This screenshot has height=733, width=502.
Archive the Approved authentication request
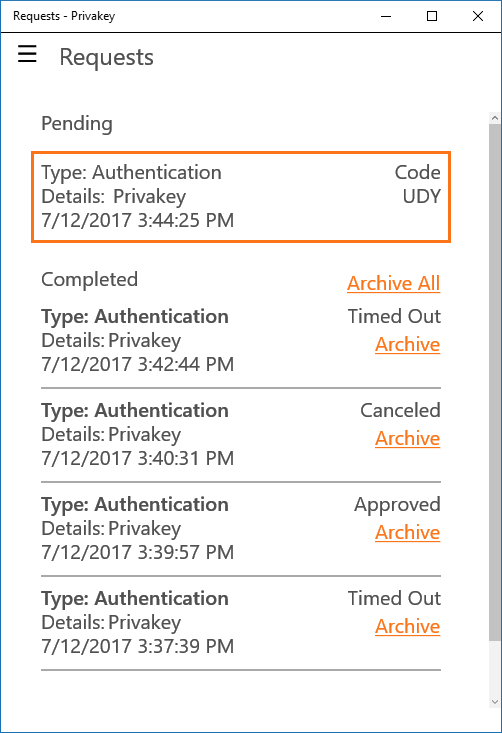[x=408, y=532]
